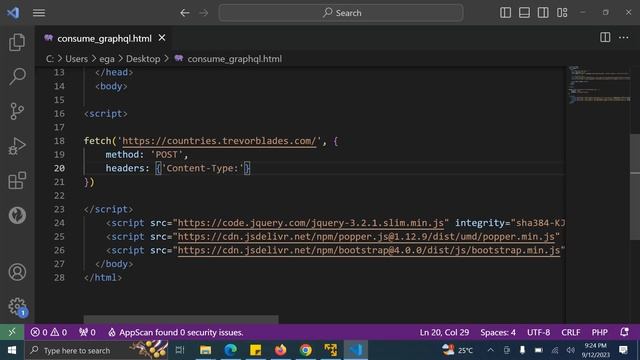640x360 pixels.
Task: Click Ln 20, Col 29 status entry
Action: point(444,332)
